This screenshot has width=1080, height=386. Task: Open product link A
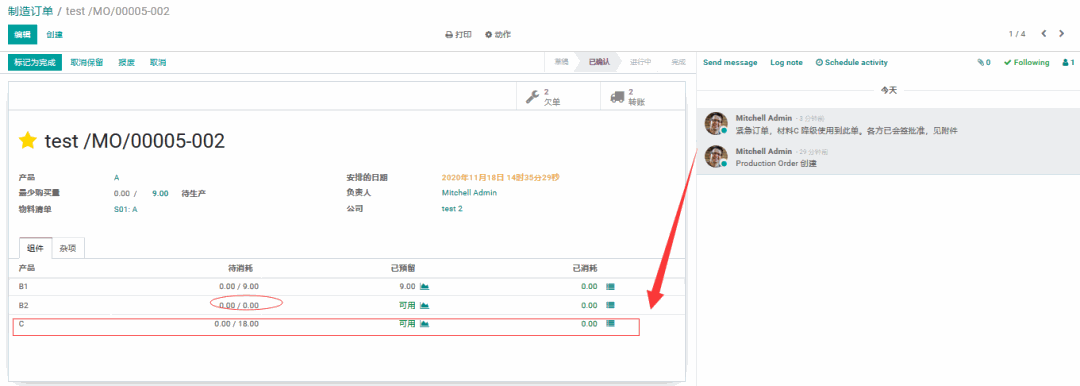click(x=116, y=178)
